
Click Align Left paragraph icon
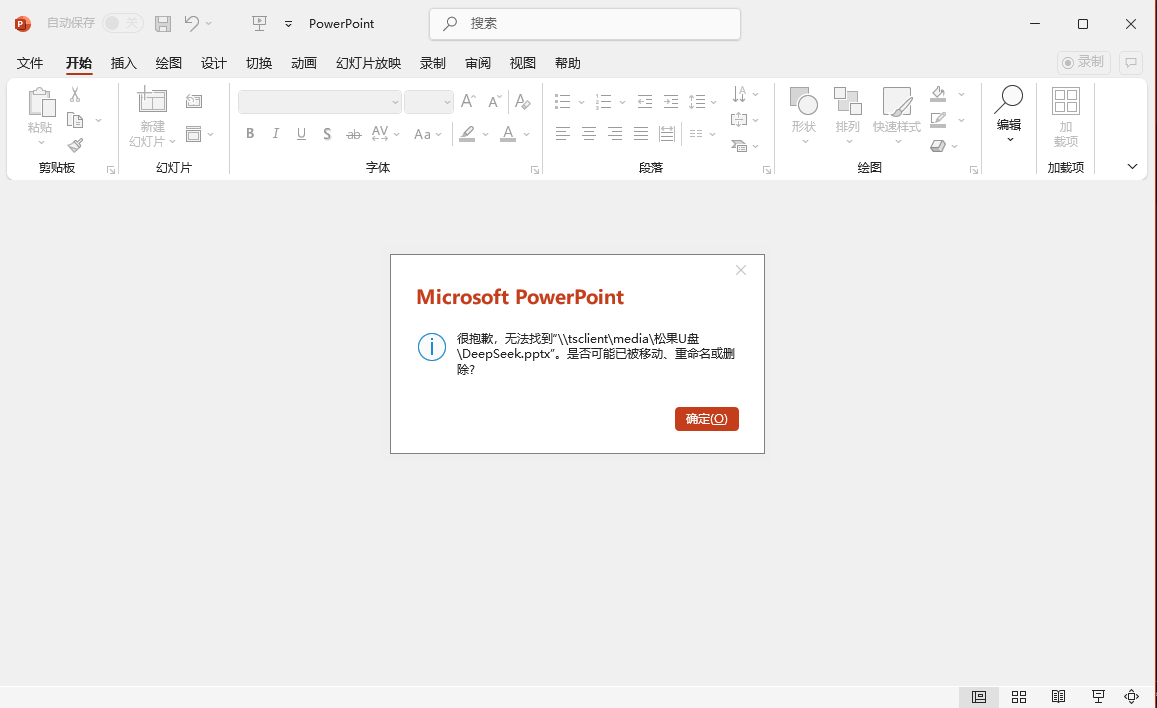(x=563, y=133)
